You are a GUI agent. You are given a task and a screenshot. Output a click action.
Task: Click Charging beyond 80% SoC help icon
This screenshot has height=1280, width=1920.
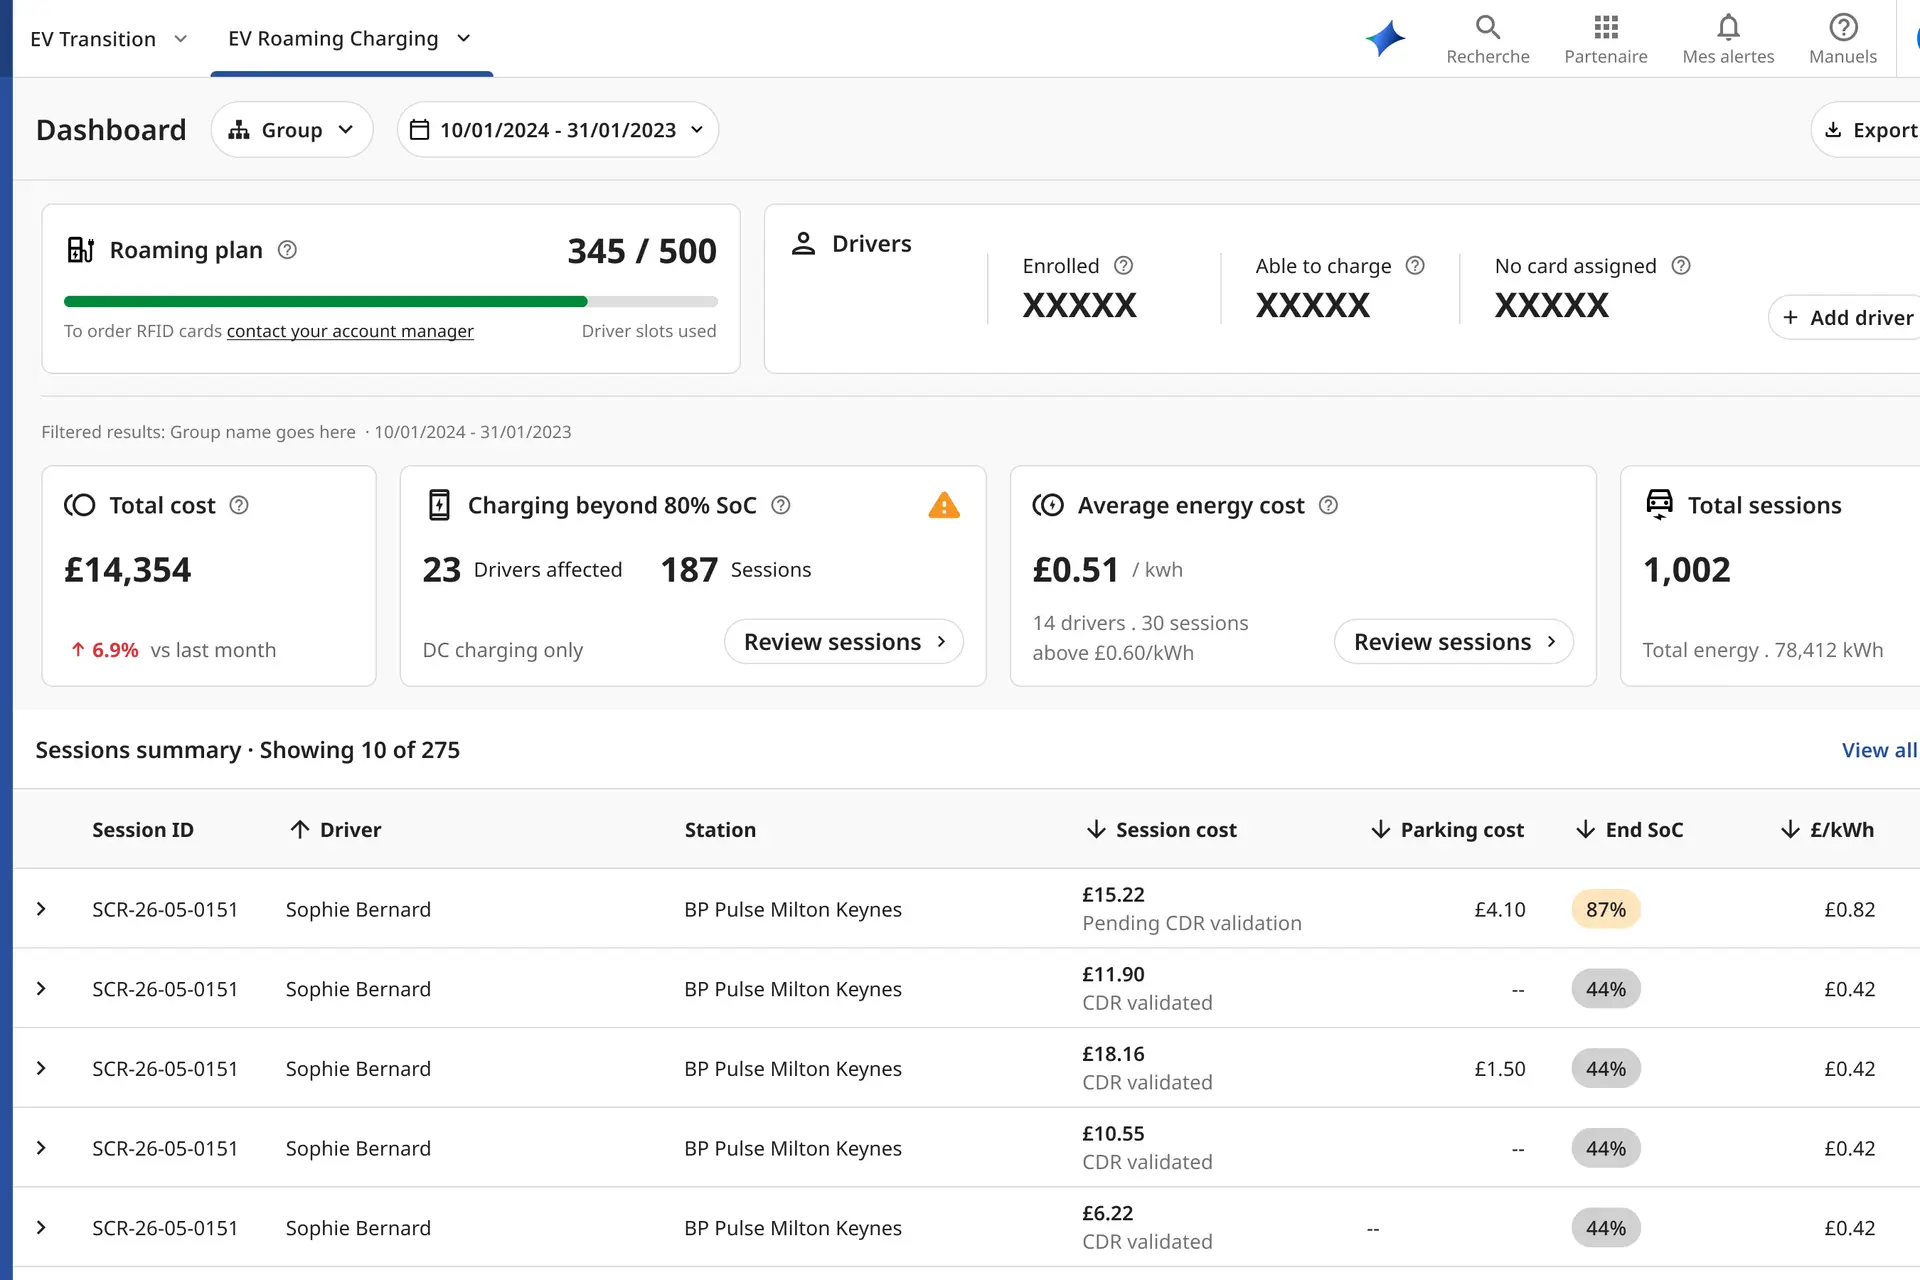coord(781,505)
